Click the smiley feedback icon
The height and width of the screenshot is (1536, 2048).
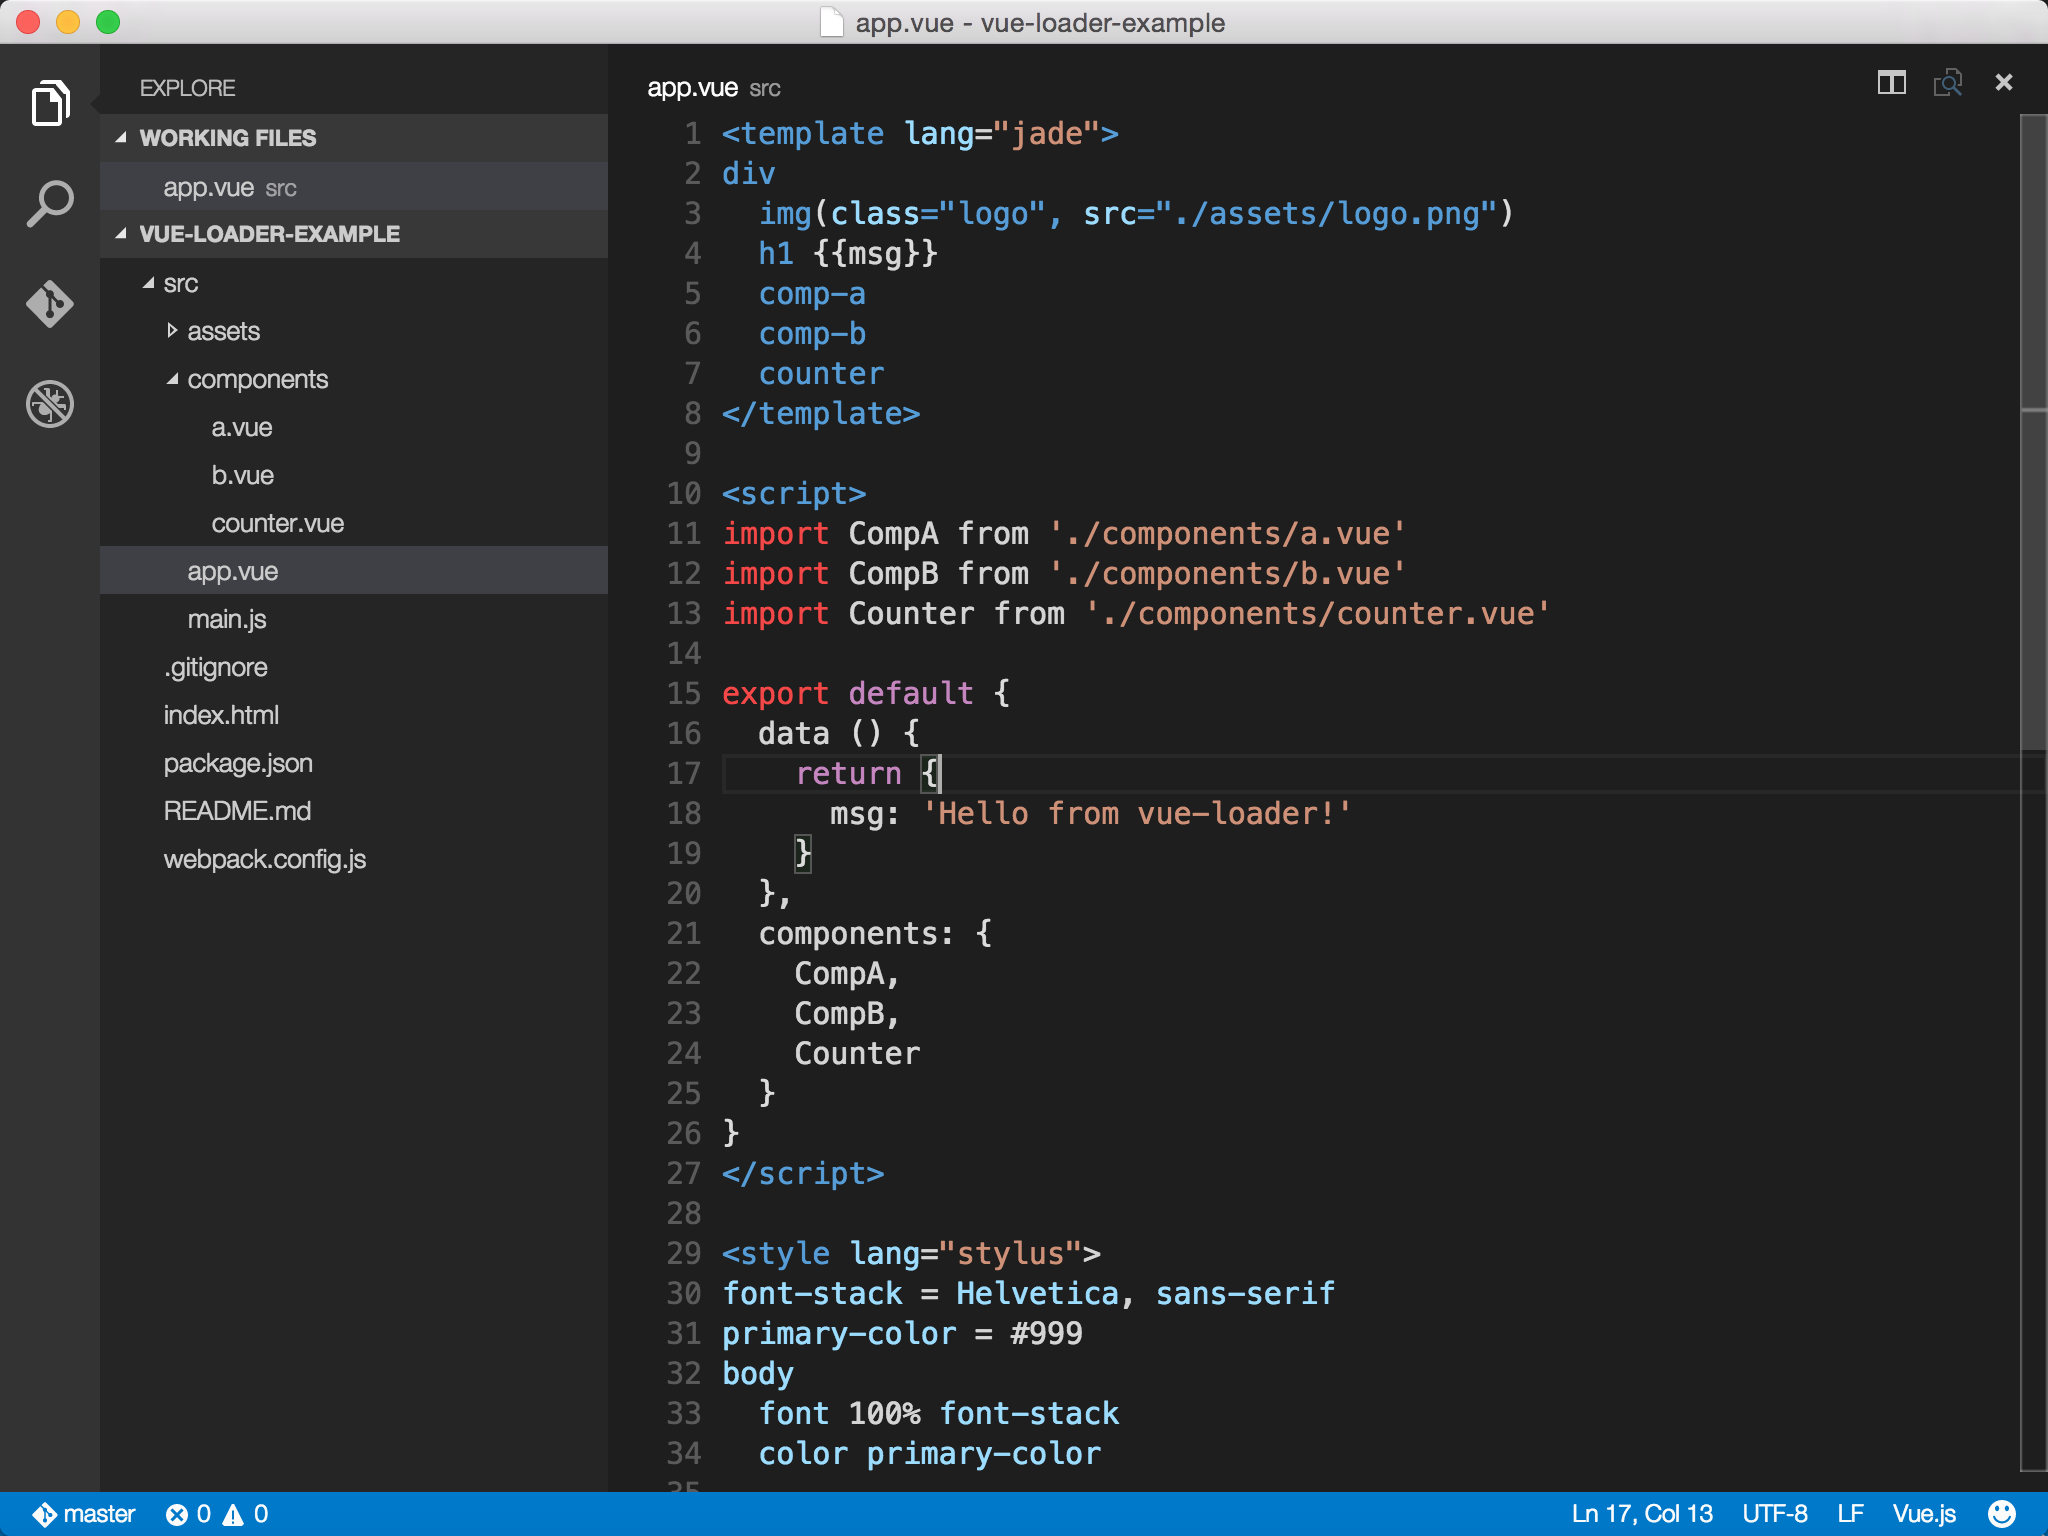point(2001,1513)
